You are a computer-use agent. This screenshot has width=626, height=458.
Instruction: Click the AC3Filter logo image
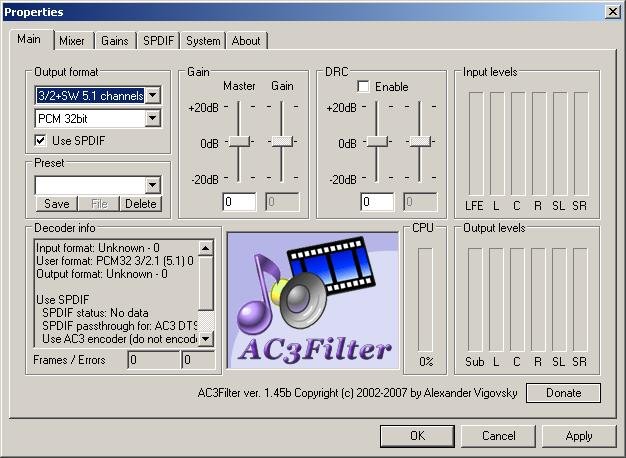313,300
